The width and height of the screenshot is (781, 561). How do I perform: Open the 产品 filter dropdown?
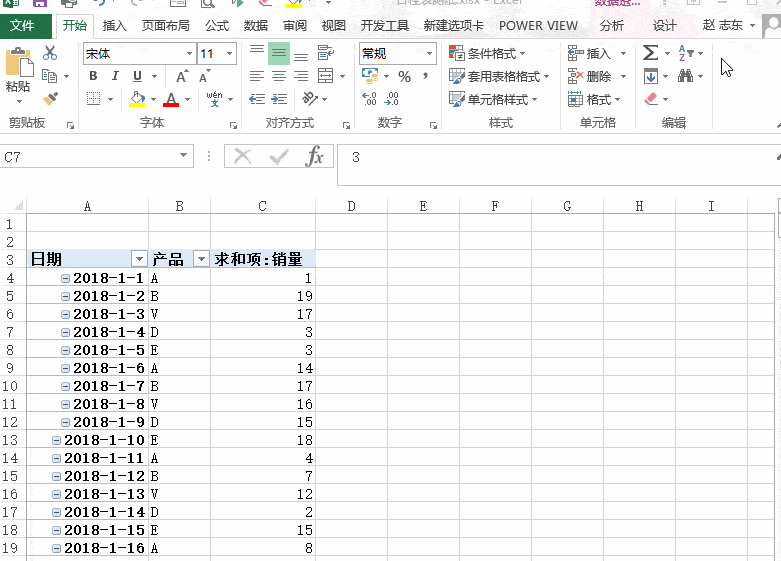point(201,259)
